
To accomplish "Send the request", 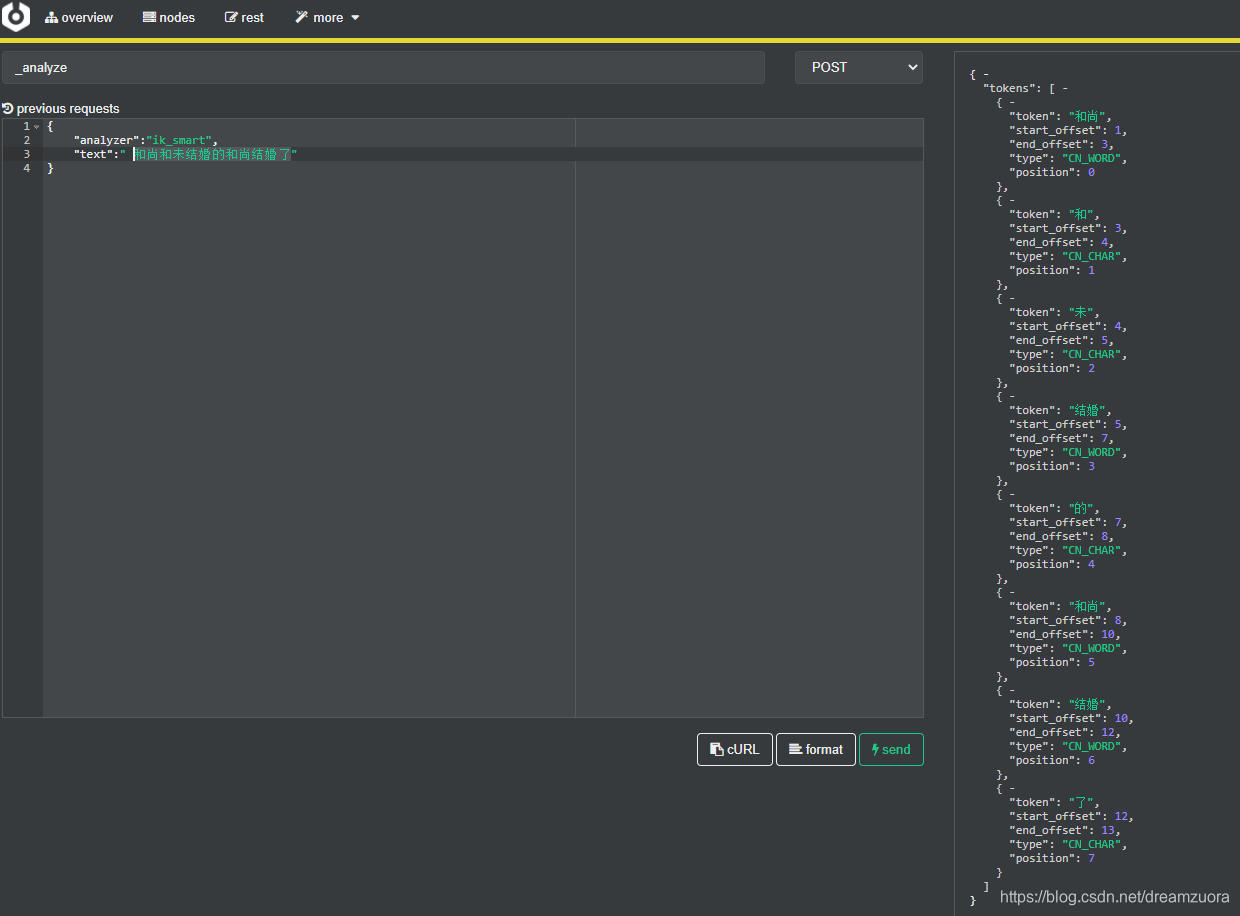I will tap(891, 749).
